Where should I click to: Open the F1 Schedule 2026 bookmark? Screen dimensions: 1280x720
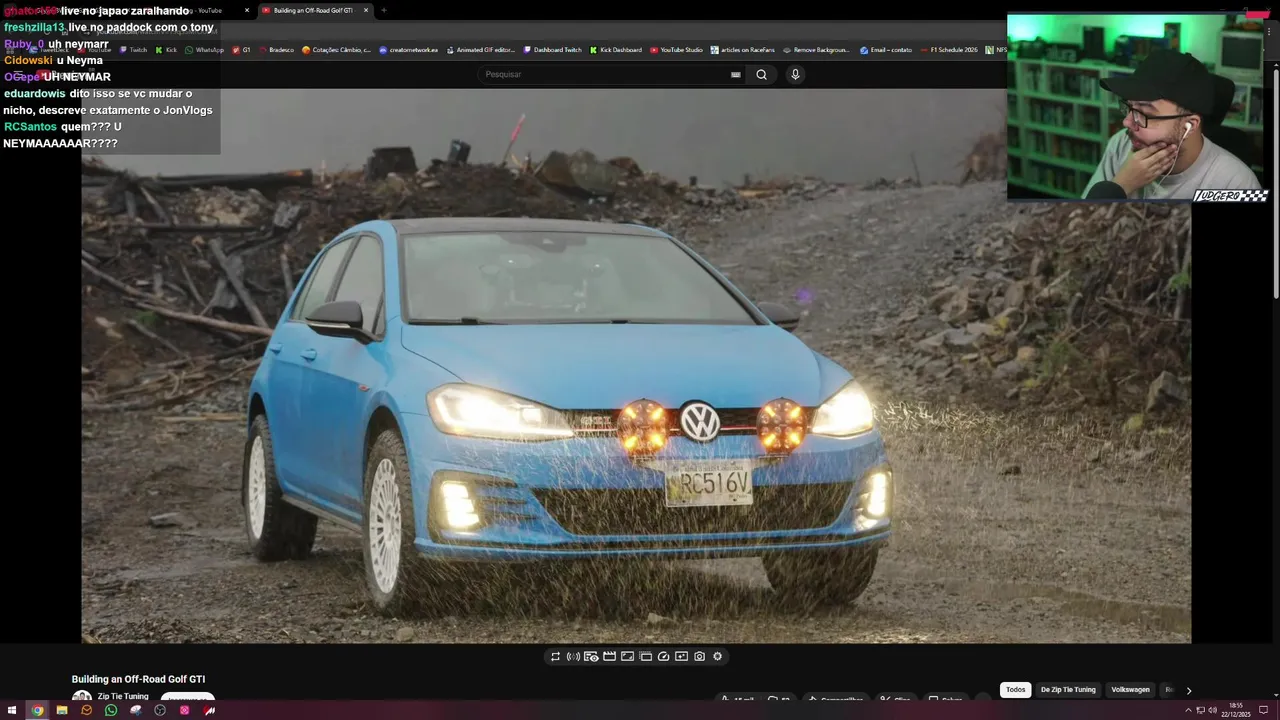click(948, 50)
